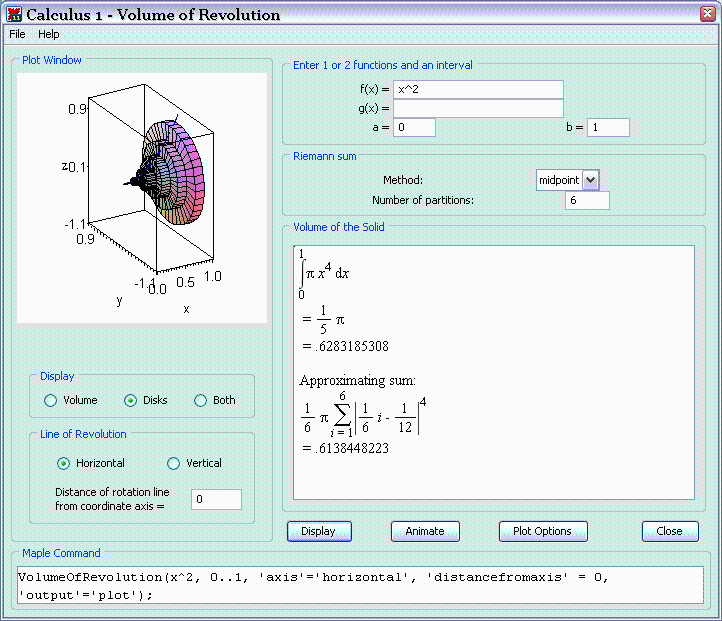
Task: Close the window with the X button
Action: coord(706,14)
